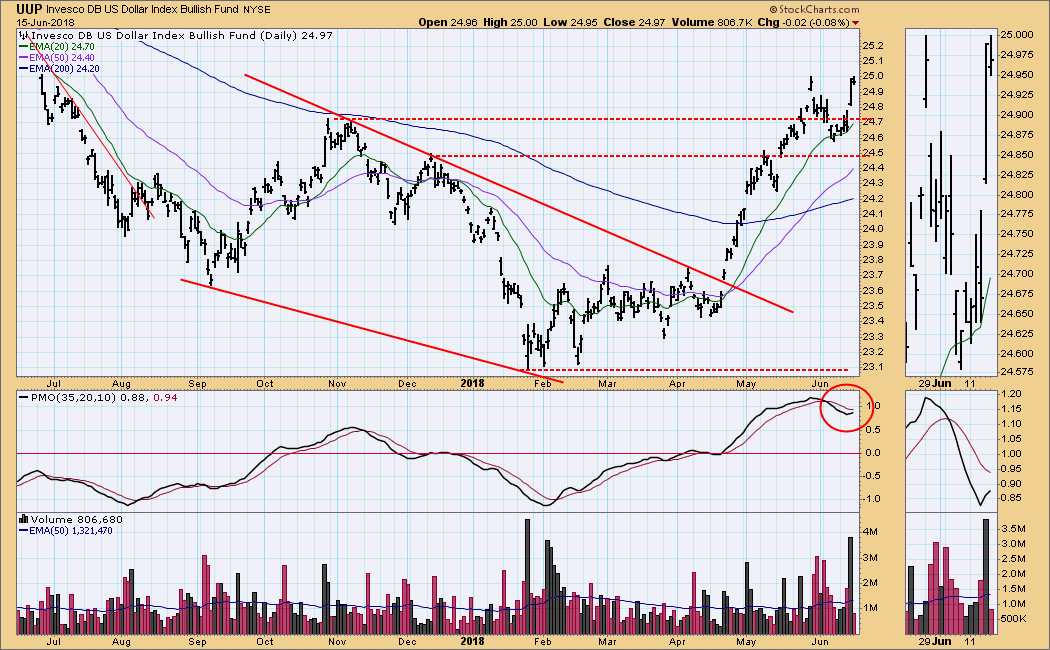Click the High 25.00 header value

click(x=510, y=22)
